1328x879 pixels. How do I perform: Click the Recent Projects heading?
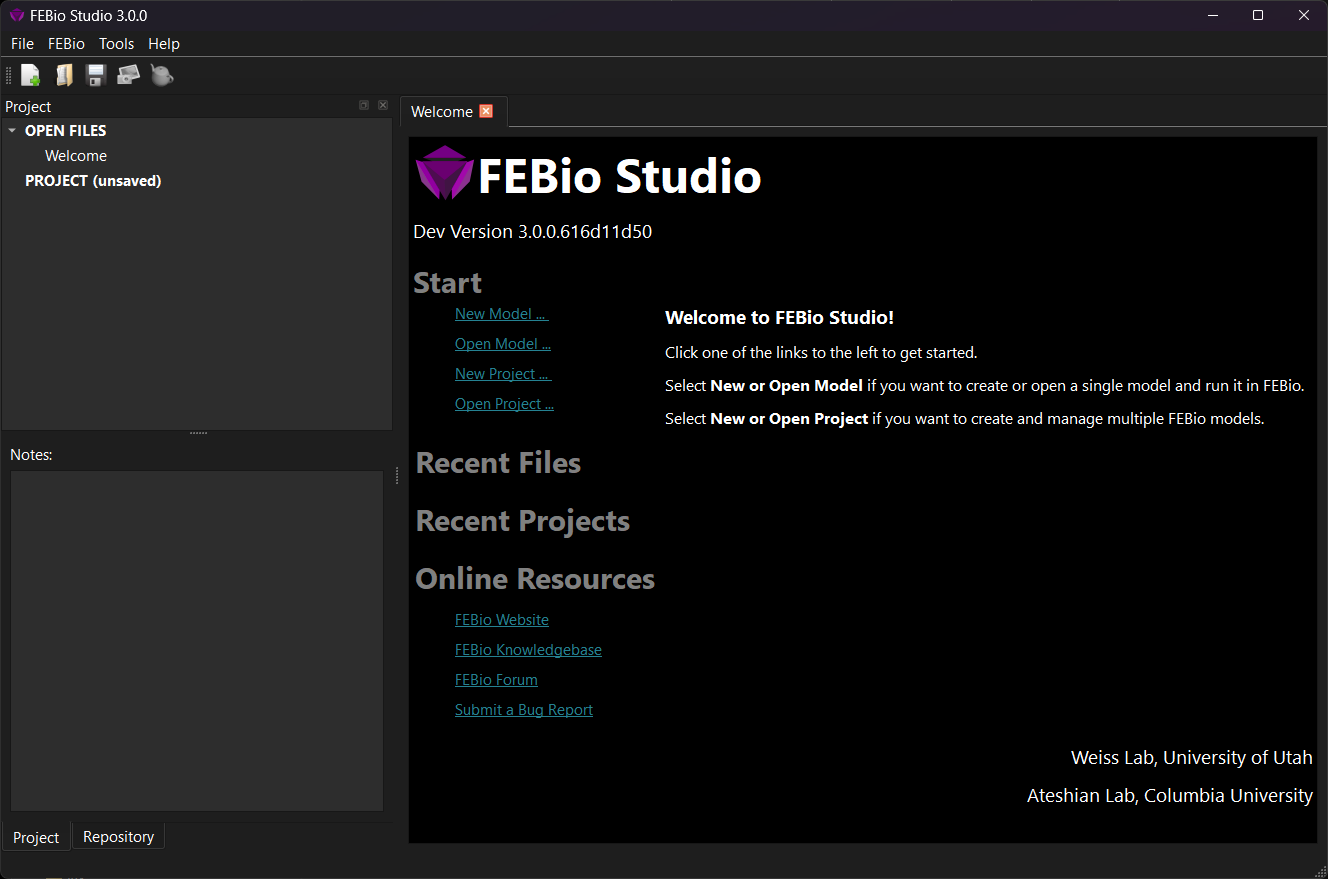coord(523,521)
